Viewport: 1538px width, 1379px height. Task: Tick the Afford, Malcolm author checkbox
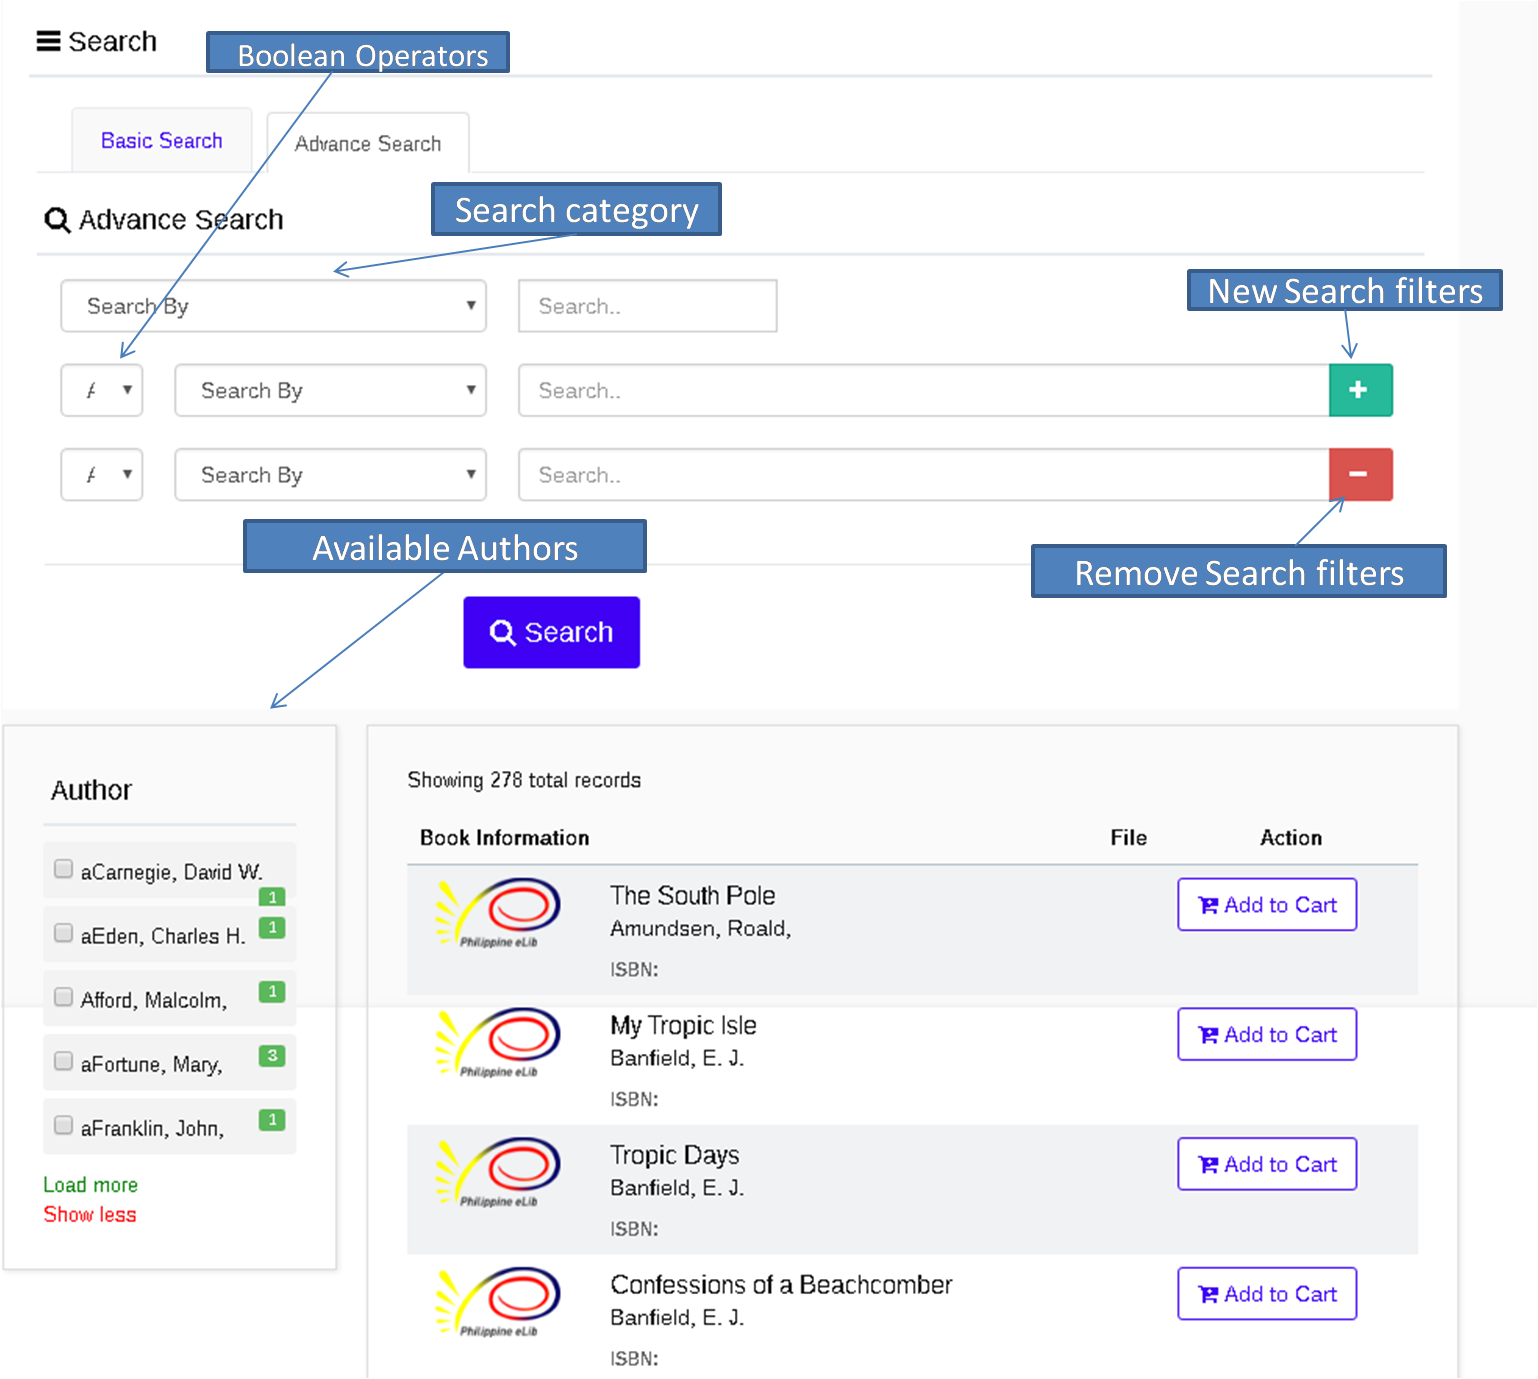pyautogui.click(x=64, y=997)
